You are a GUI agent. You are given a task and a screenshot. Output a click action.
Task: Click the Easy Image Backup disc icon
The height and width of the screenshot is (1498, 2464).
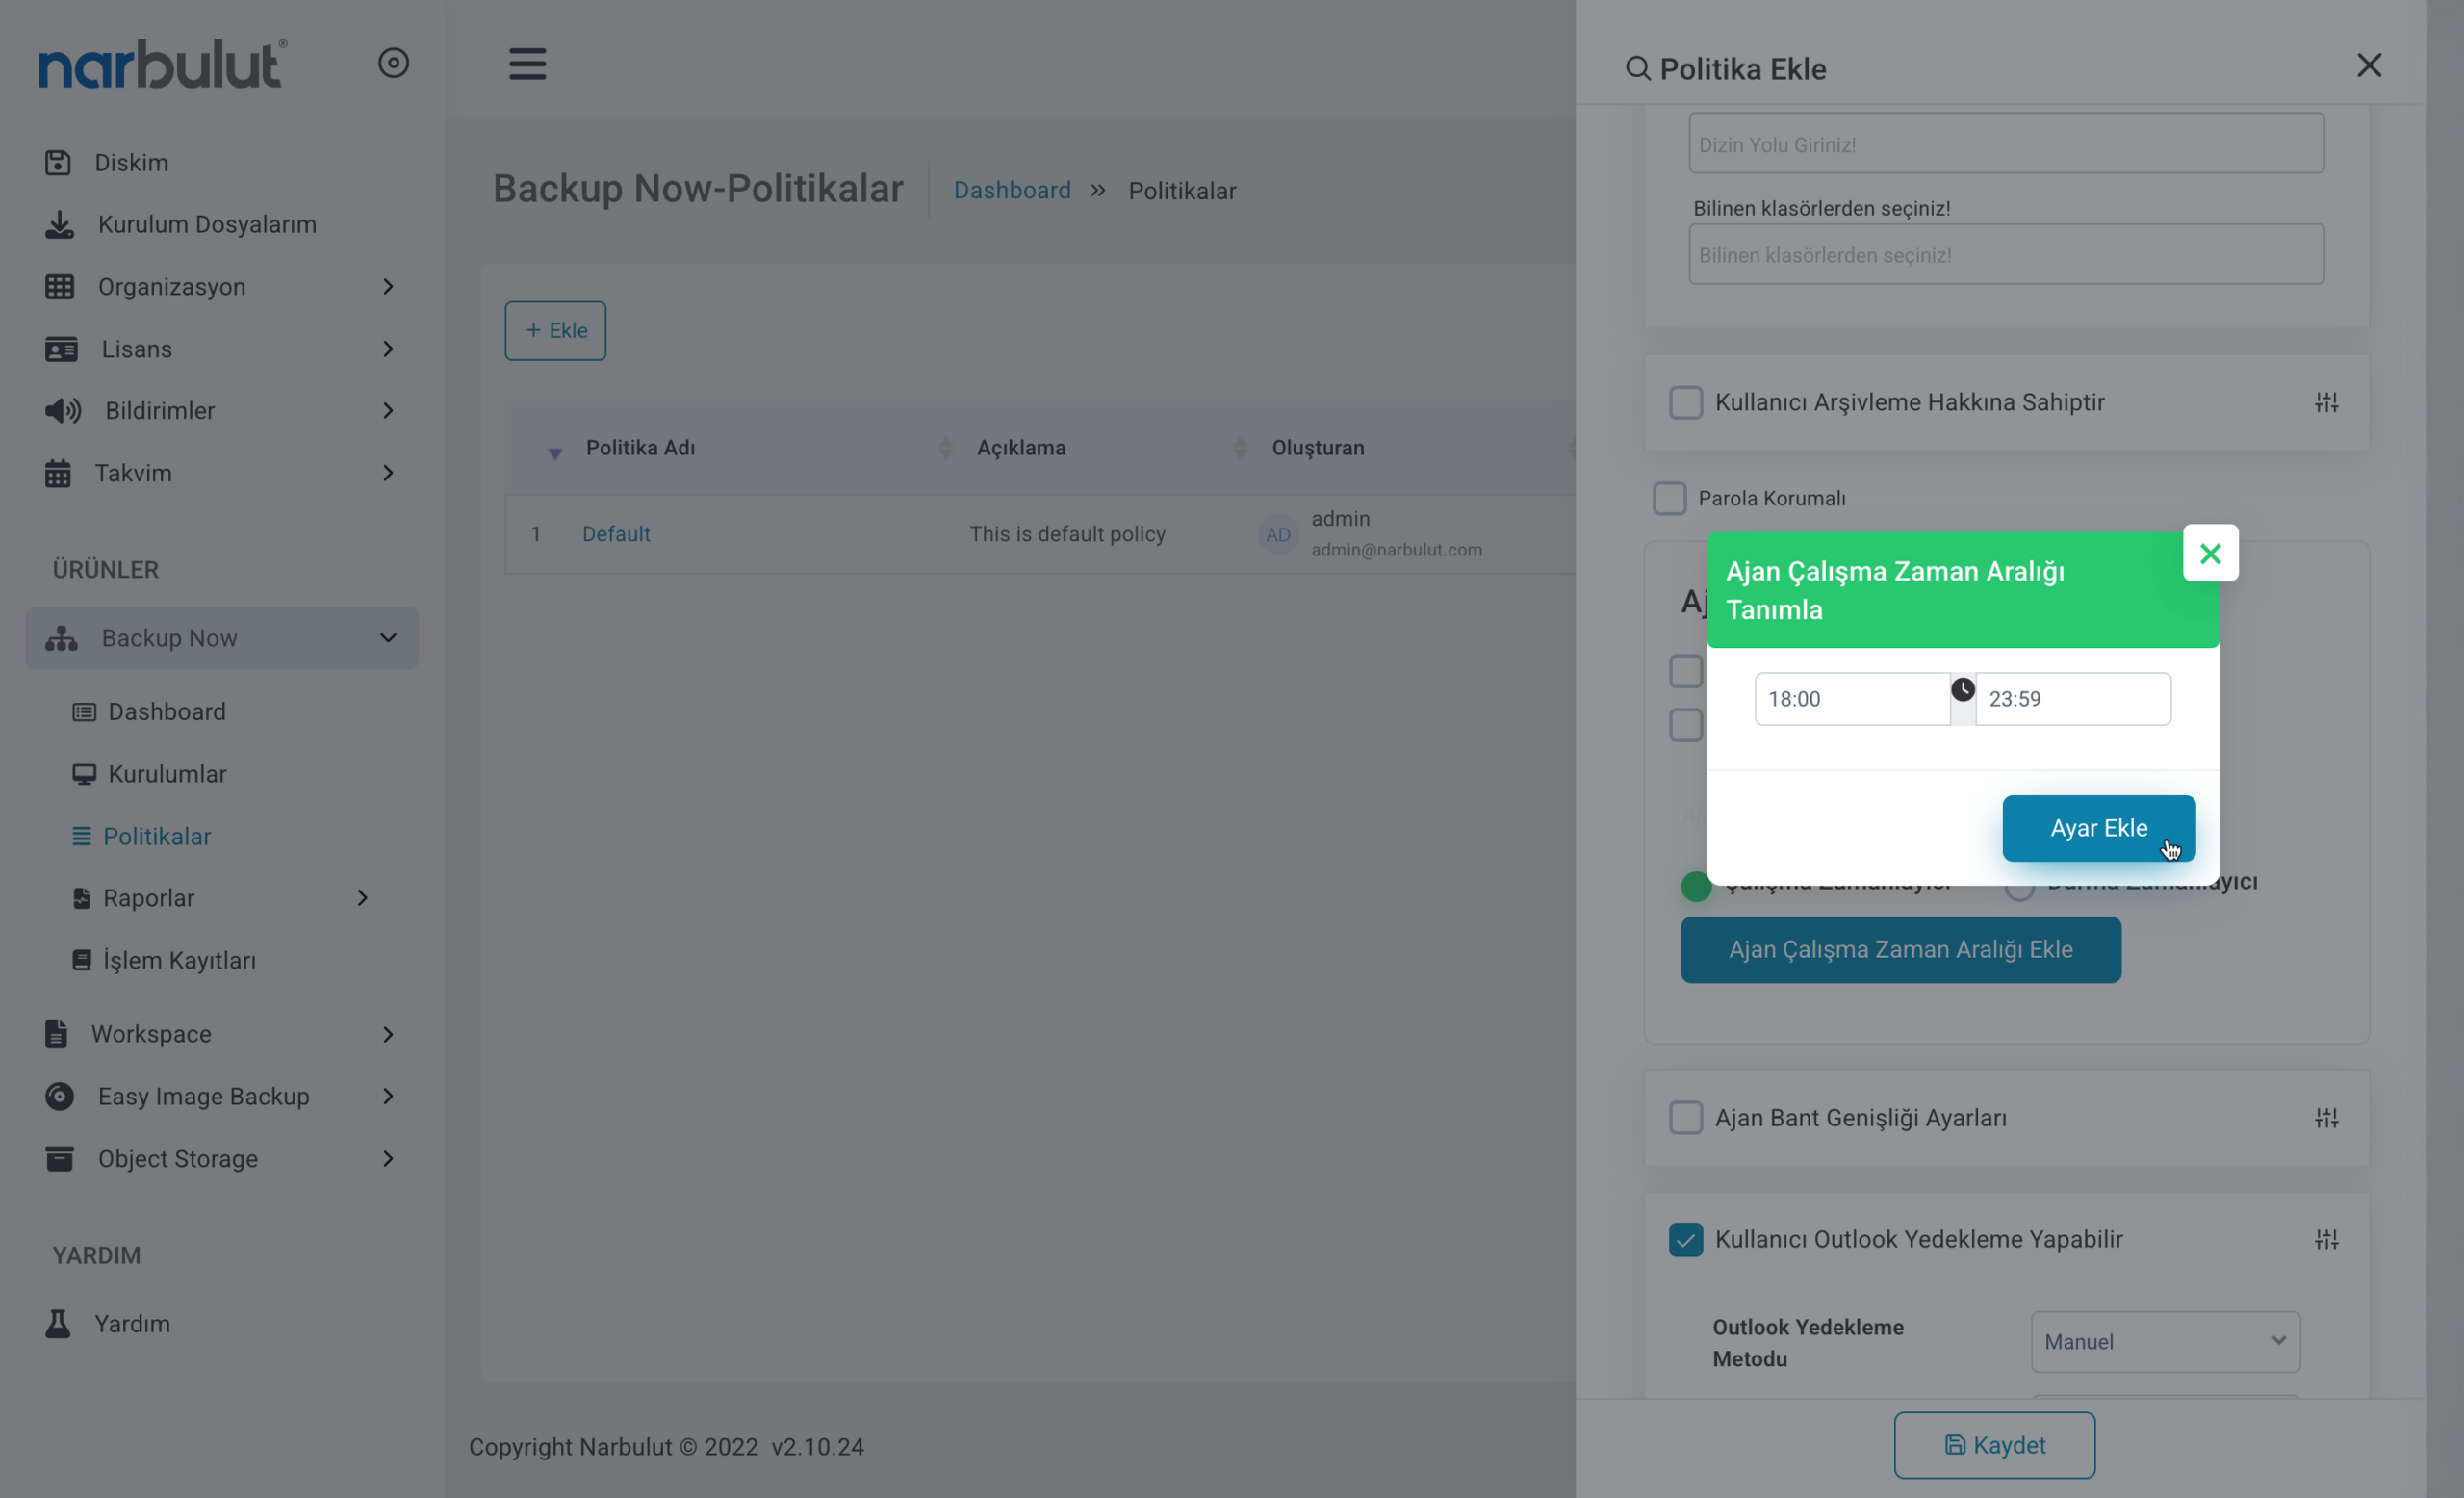click(x=59, y=1096)
